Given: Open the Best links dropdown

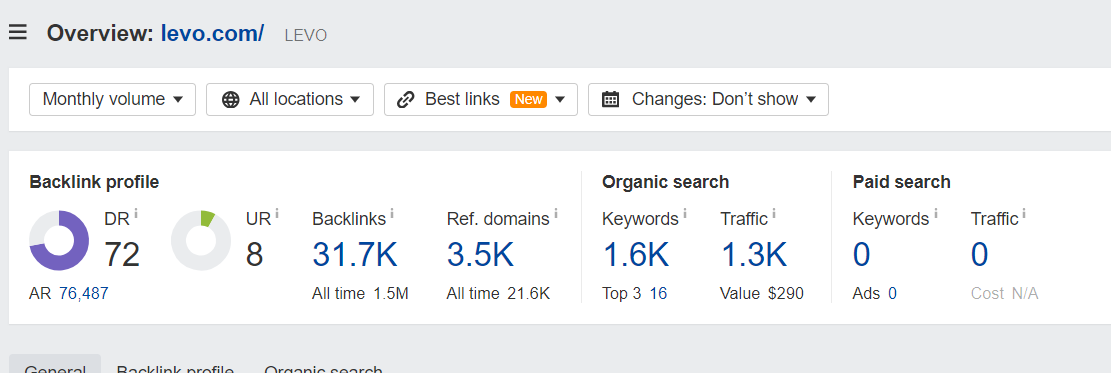Looking at the screenshot, I should 481,99.
